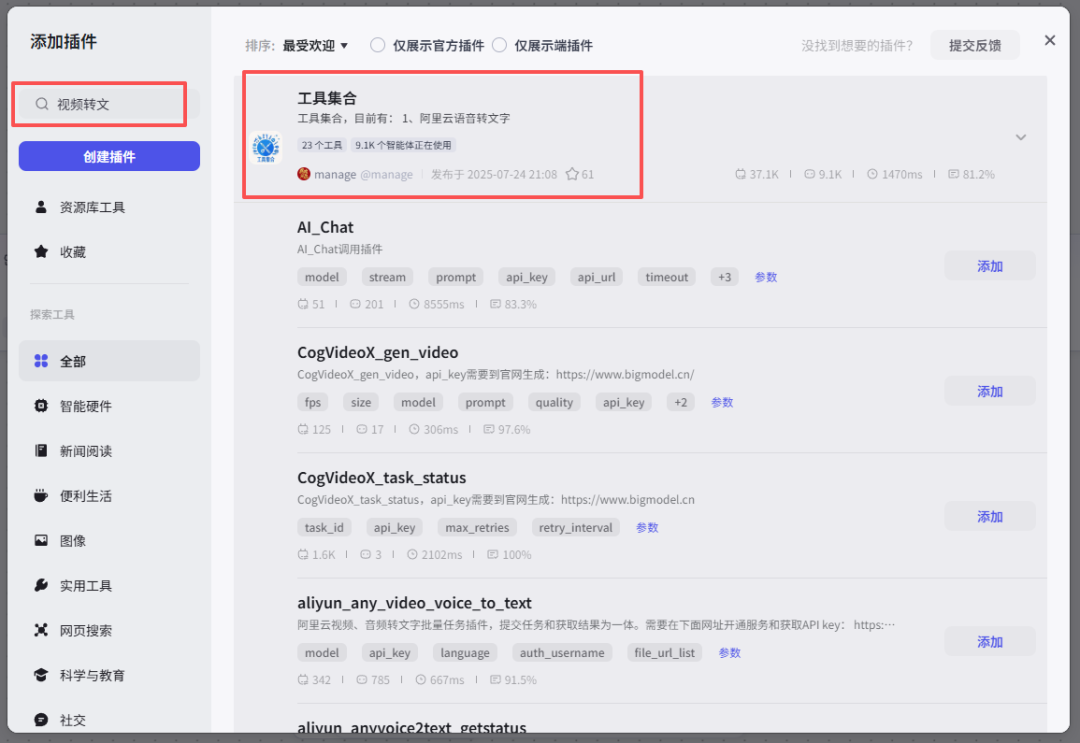Click the 科学与教育 graduation cap icon
The image size is (1080, 743).
[41, 675]
